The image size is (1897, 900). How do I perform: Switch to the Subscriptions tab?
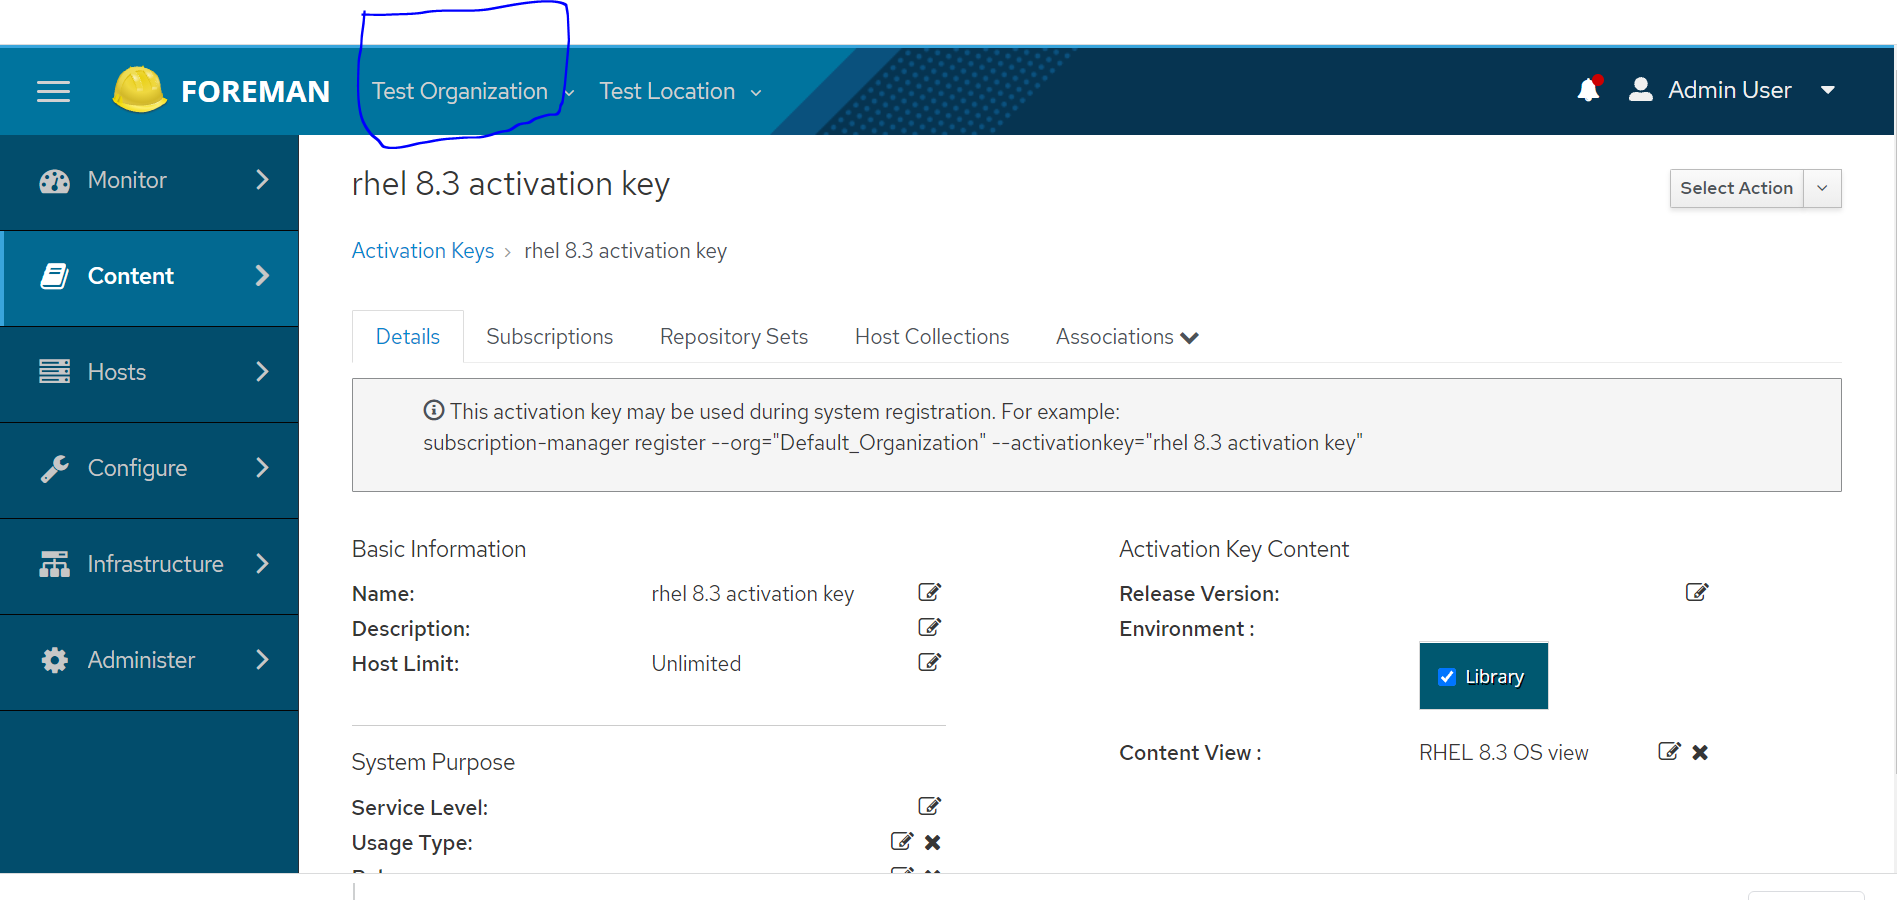(549, 337)
